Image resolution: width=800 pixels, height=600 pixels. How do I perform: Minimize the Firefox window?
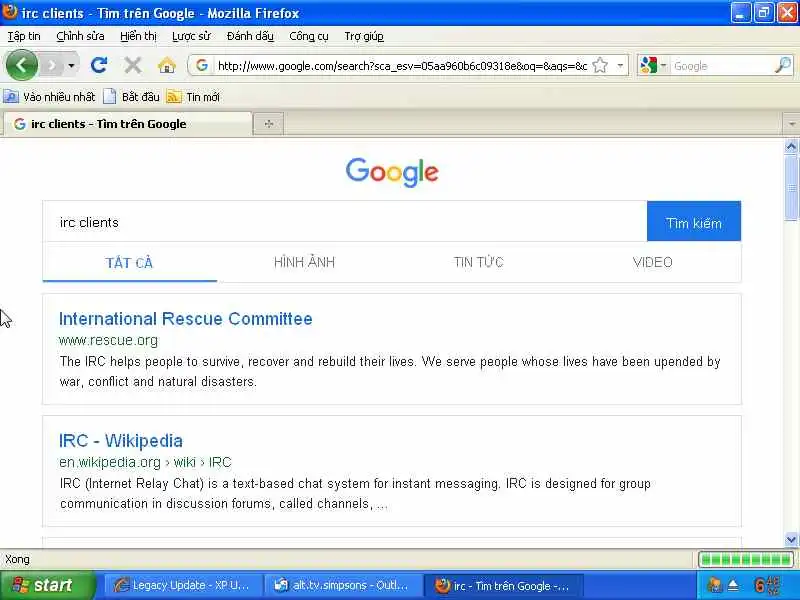coord(740,13)
